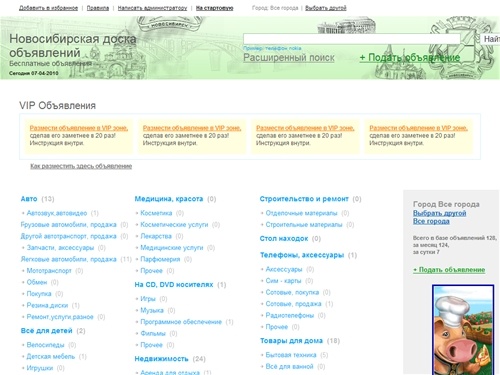Select 'Программное обеспечение' subcategory
The height and width of the screenshot is (375, 500).
[x=181, y=322]
